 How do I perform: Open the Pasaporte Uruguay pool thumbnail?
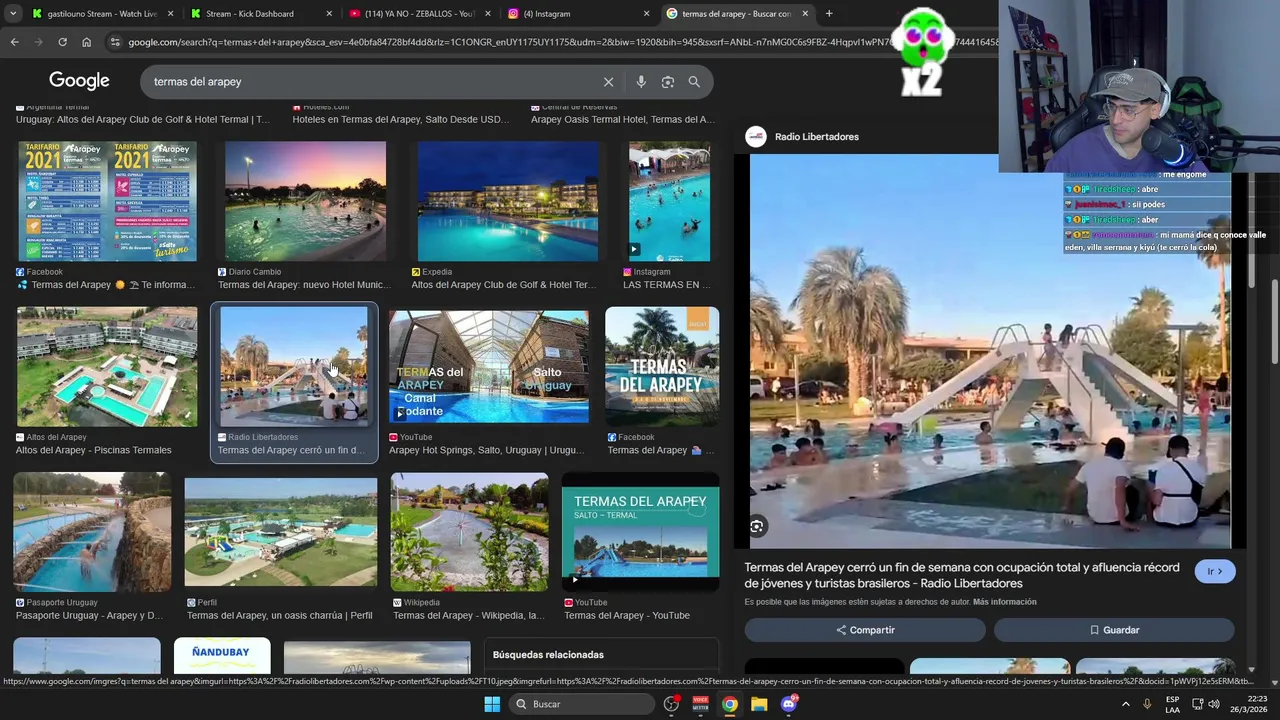click(x=92, y=532)
